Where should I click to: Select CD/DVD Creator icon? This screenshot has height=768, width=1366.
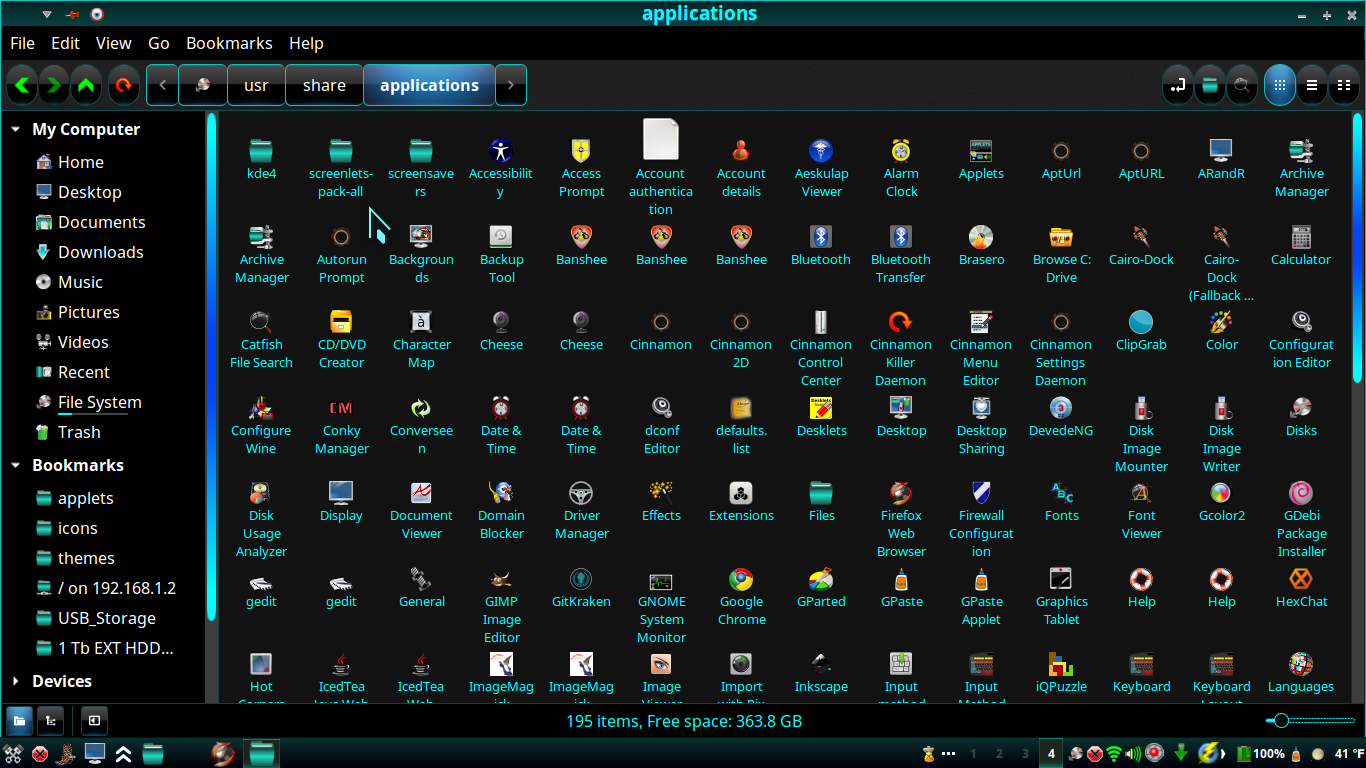click(341, 321)
